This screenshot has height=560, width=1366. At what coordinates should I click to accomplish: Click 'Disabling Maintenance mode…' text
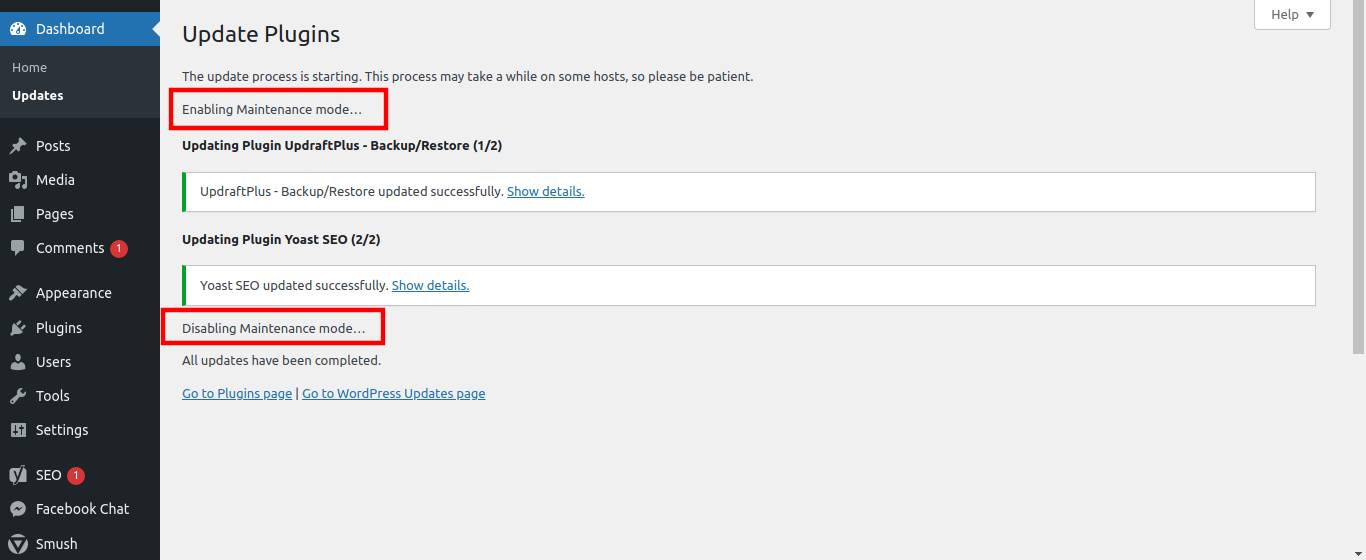274,328
